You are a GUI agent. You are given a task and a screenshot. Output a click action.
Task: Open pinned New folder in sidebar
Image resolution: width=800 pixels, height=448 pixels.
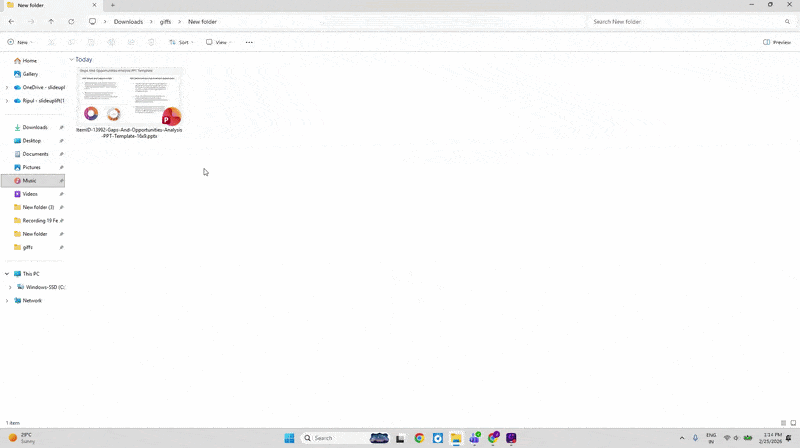pos(33,234)
